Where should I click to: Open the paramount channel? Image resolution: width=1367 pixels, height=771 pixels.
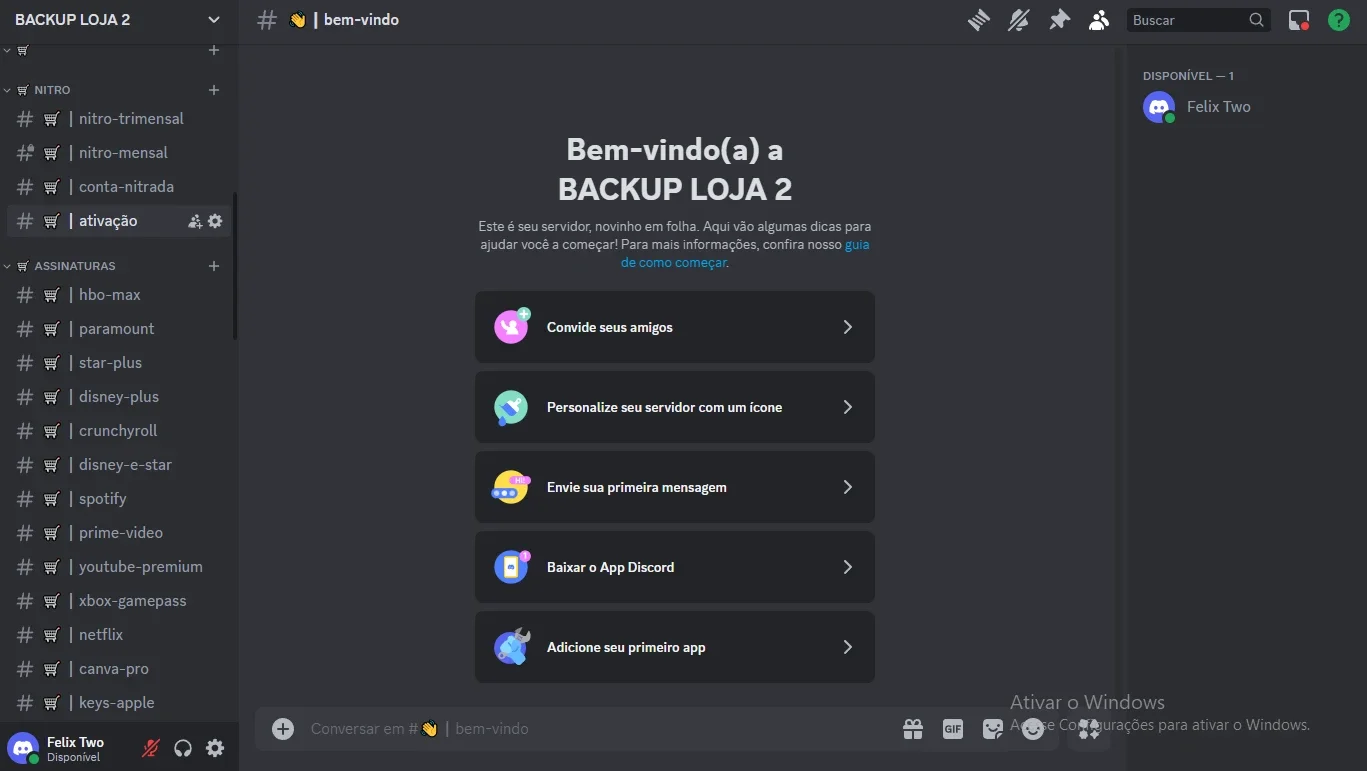coord(119,329)
